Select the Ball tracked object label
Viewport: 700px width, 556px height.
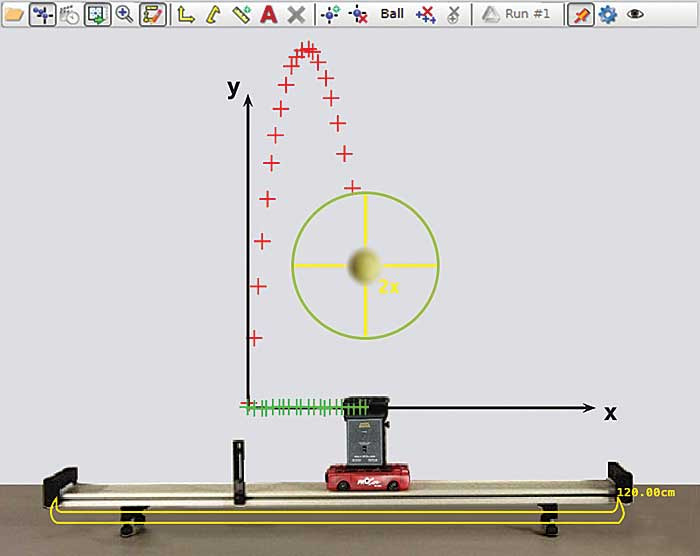click(392, 14)
